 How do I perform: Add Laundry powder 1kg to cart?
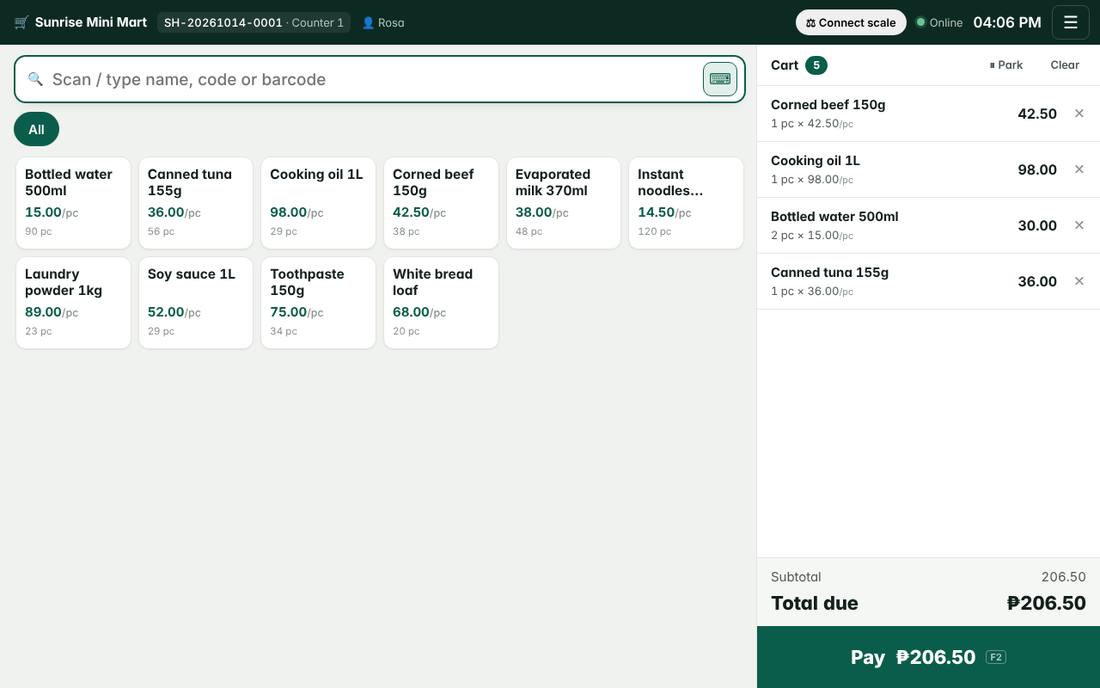tap(73, 303)
